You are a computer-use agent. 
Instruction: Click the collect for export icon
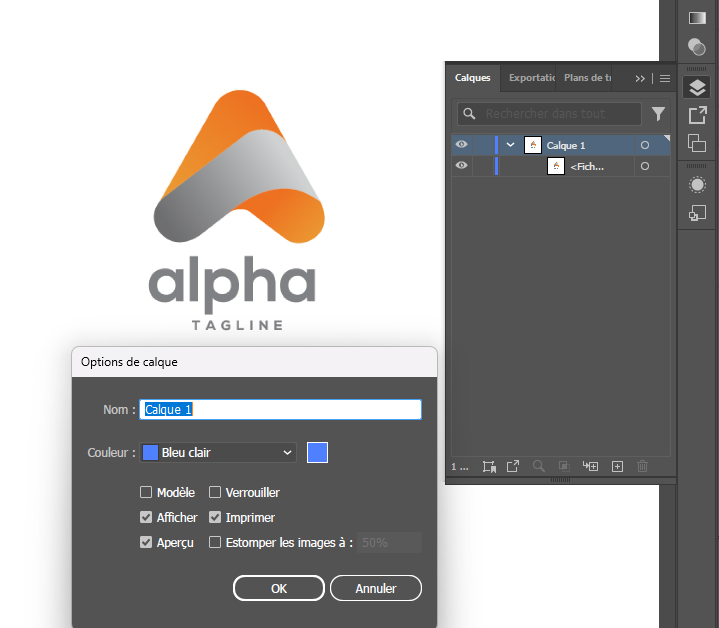513,466
